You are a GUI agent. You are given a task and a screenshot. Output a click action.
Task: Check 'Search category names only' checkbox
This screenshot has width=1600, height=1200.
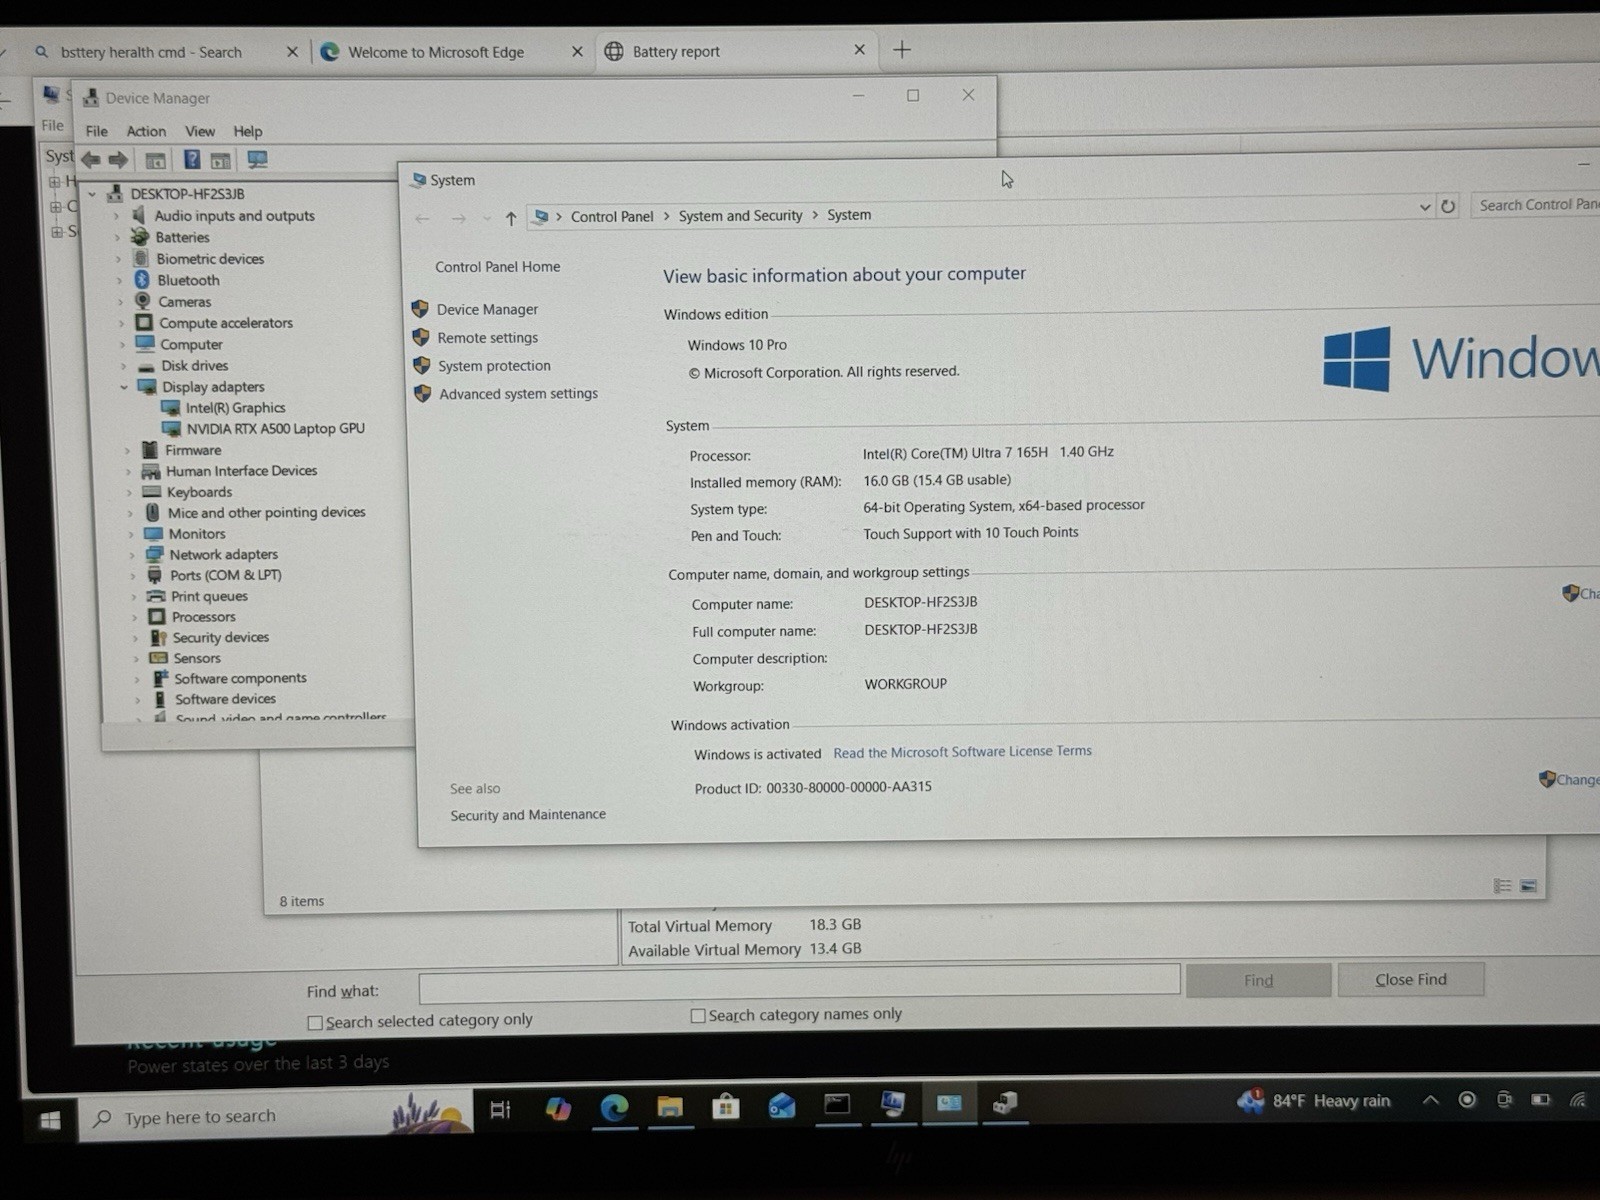(698, 1016)
